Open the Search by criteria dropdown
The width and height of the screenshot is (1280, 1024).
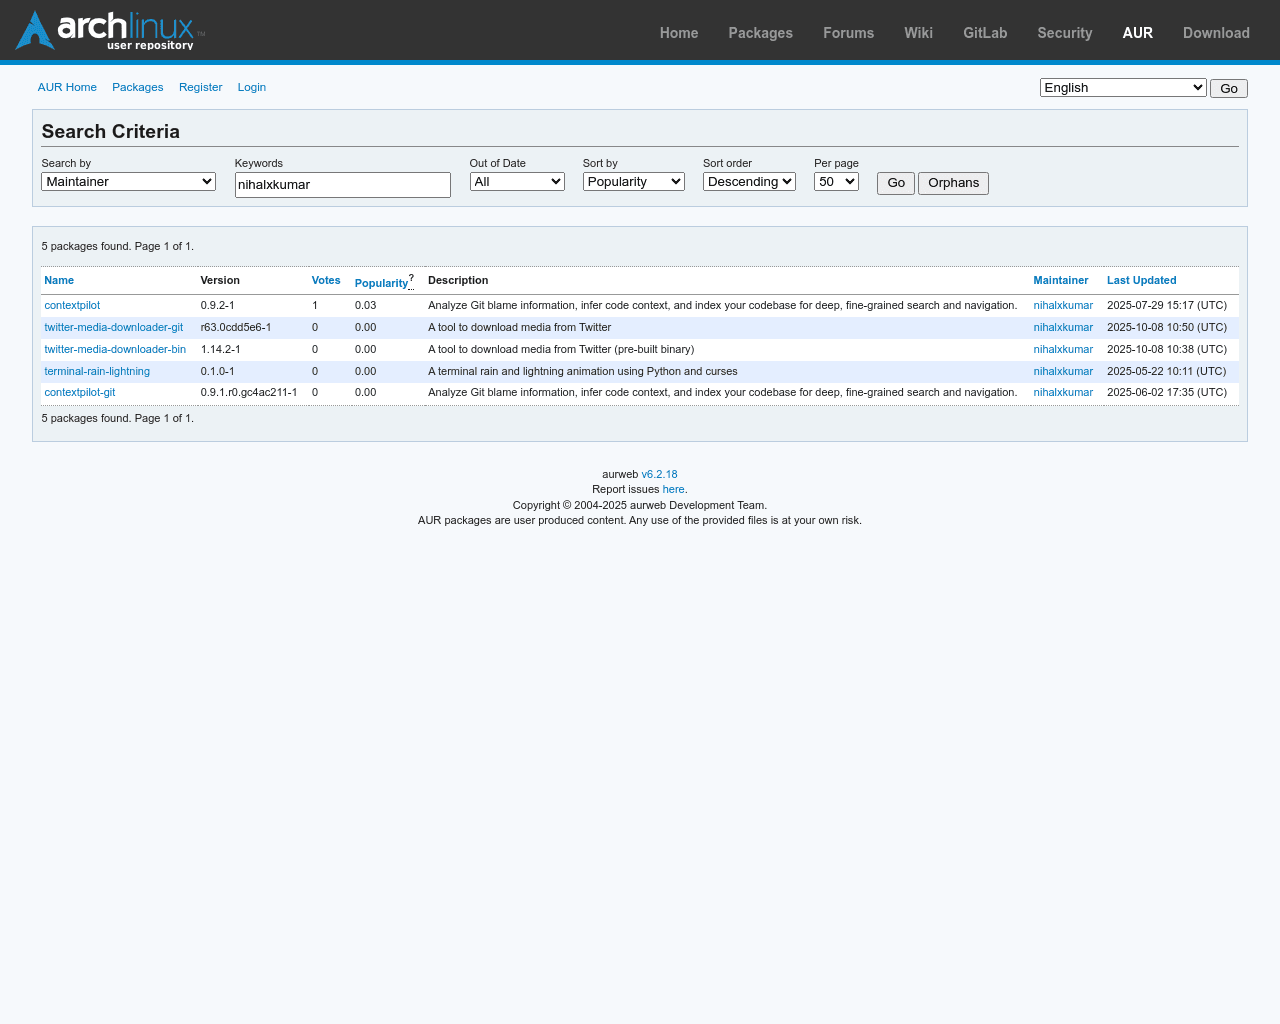point(127,181)
